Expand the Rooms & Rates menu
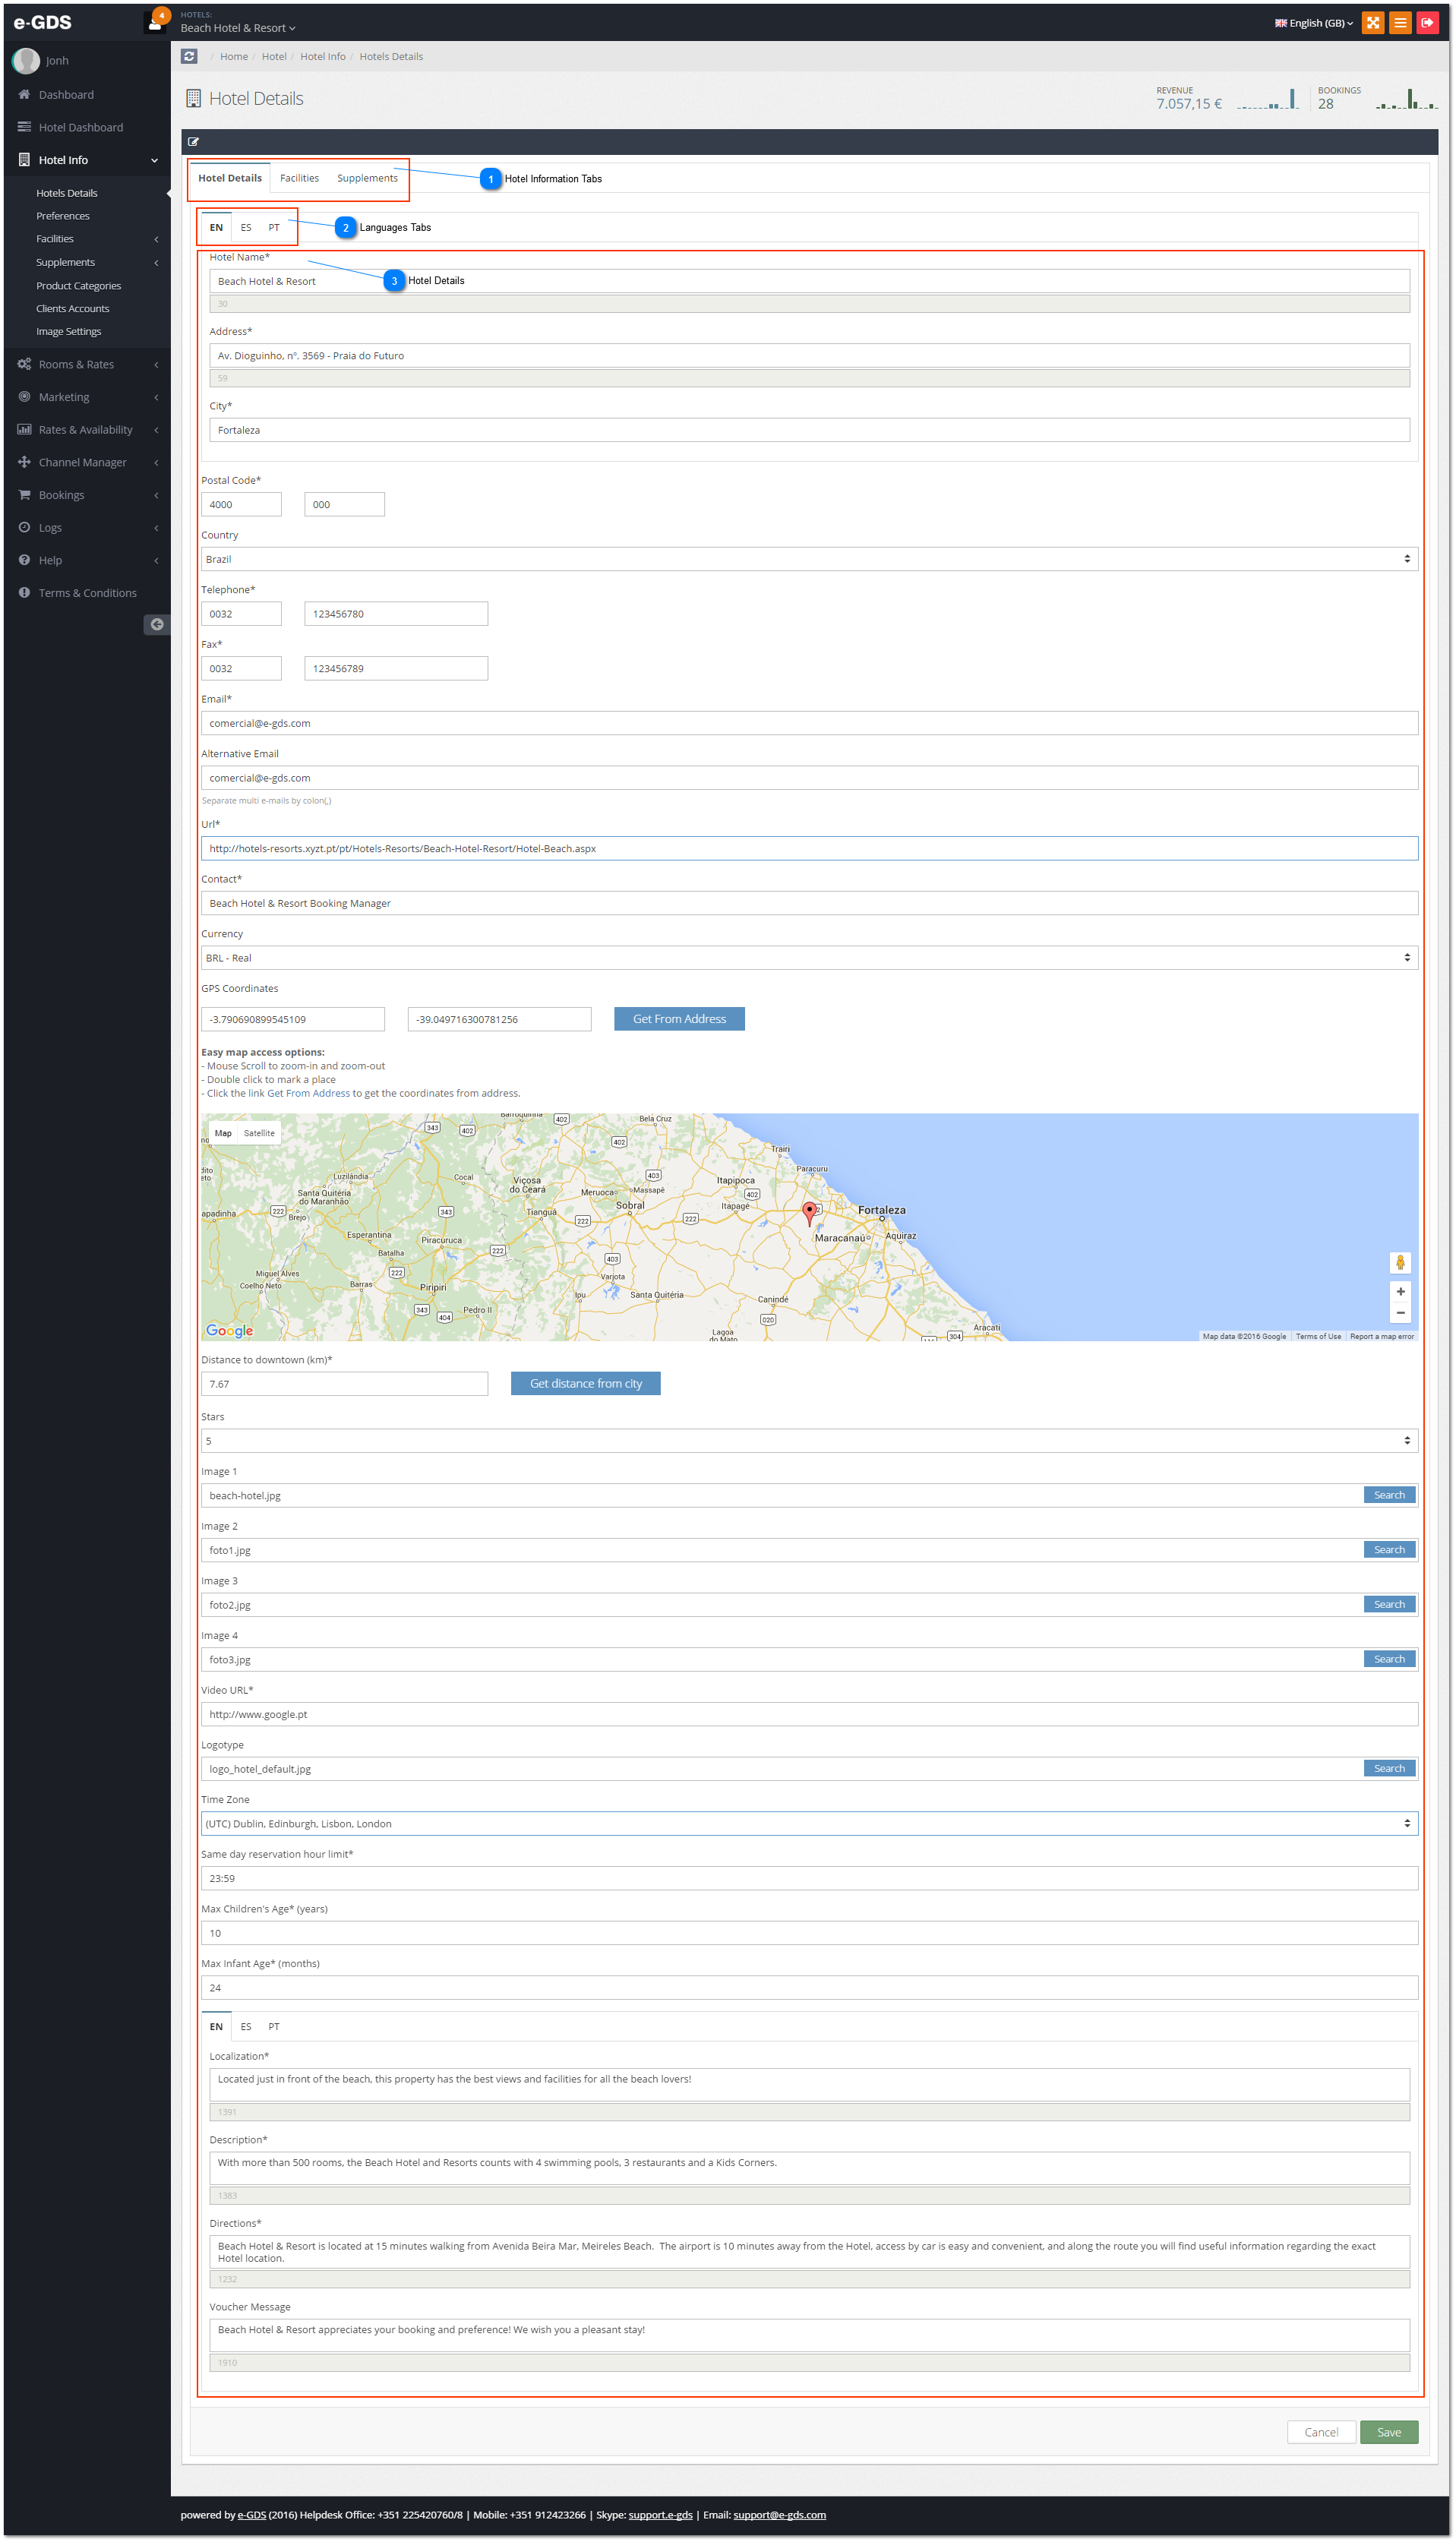 tap(156, 365)
